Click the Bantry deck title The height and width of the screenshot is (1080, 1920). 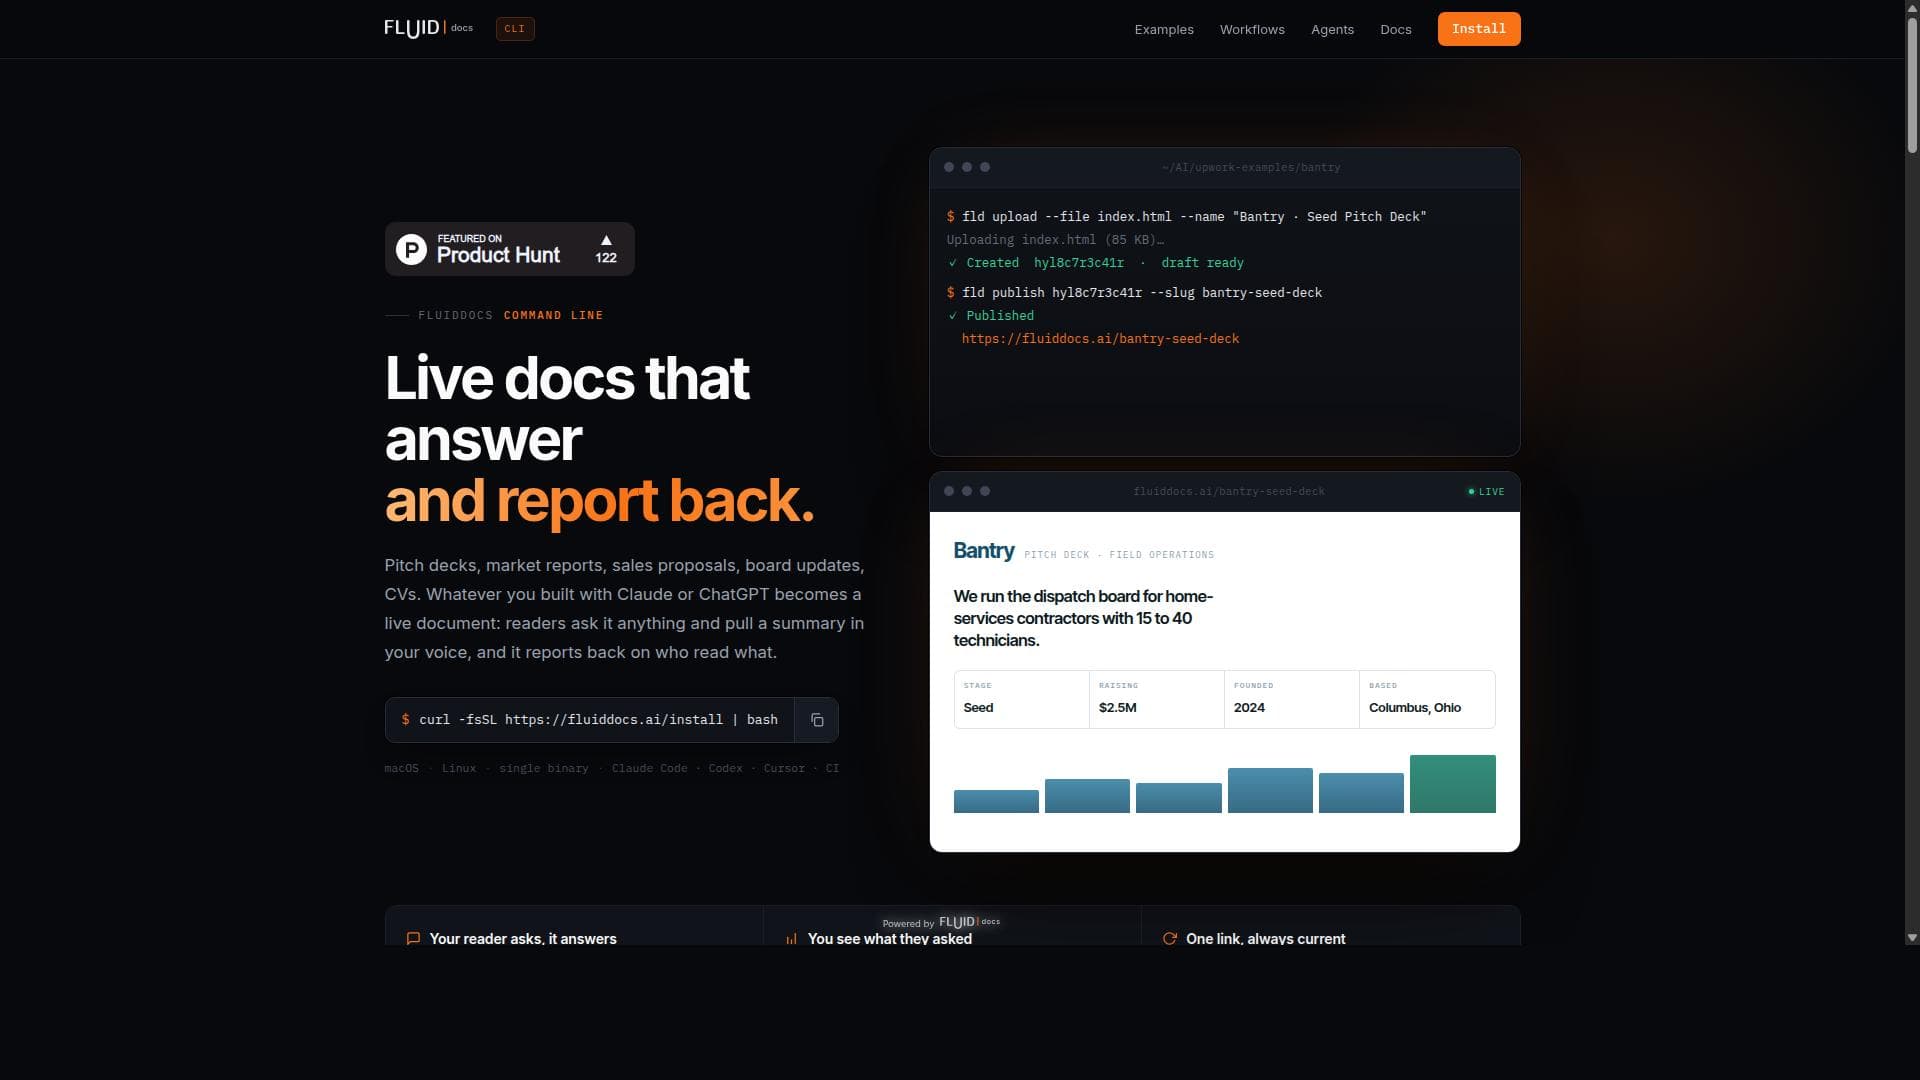[x=984, y=551]
